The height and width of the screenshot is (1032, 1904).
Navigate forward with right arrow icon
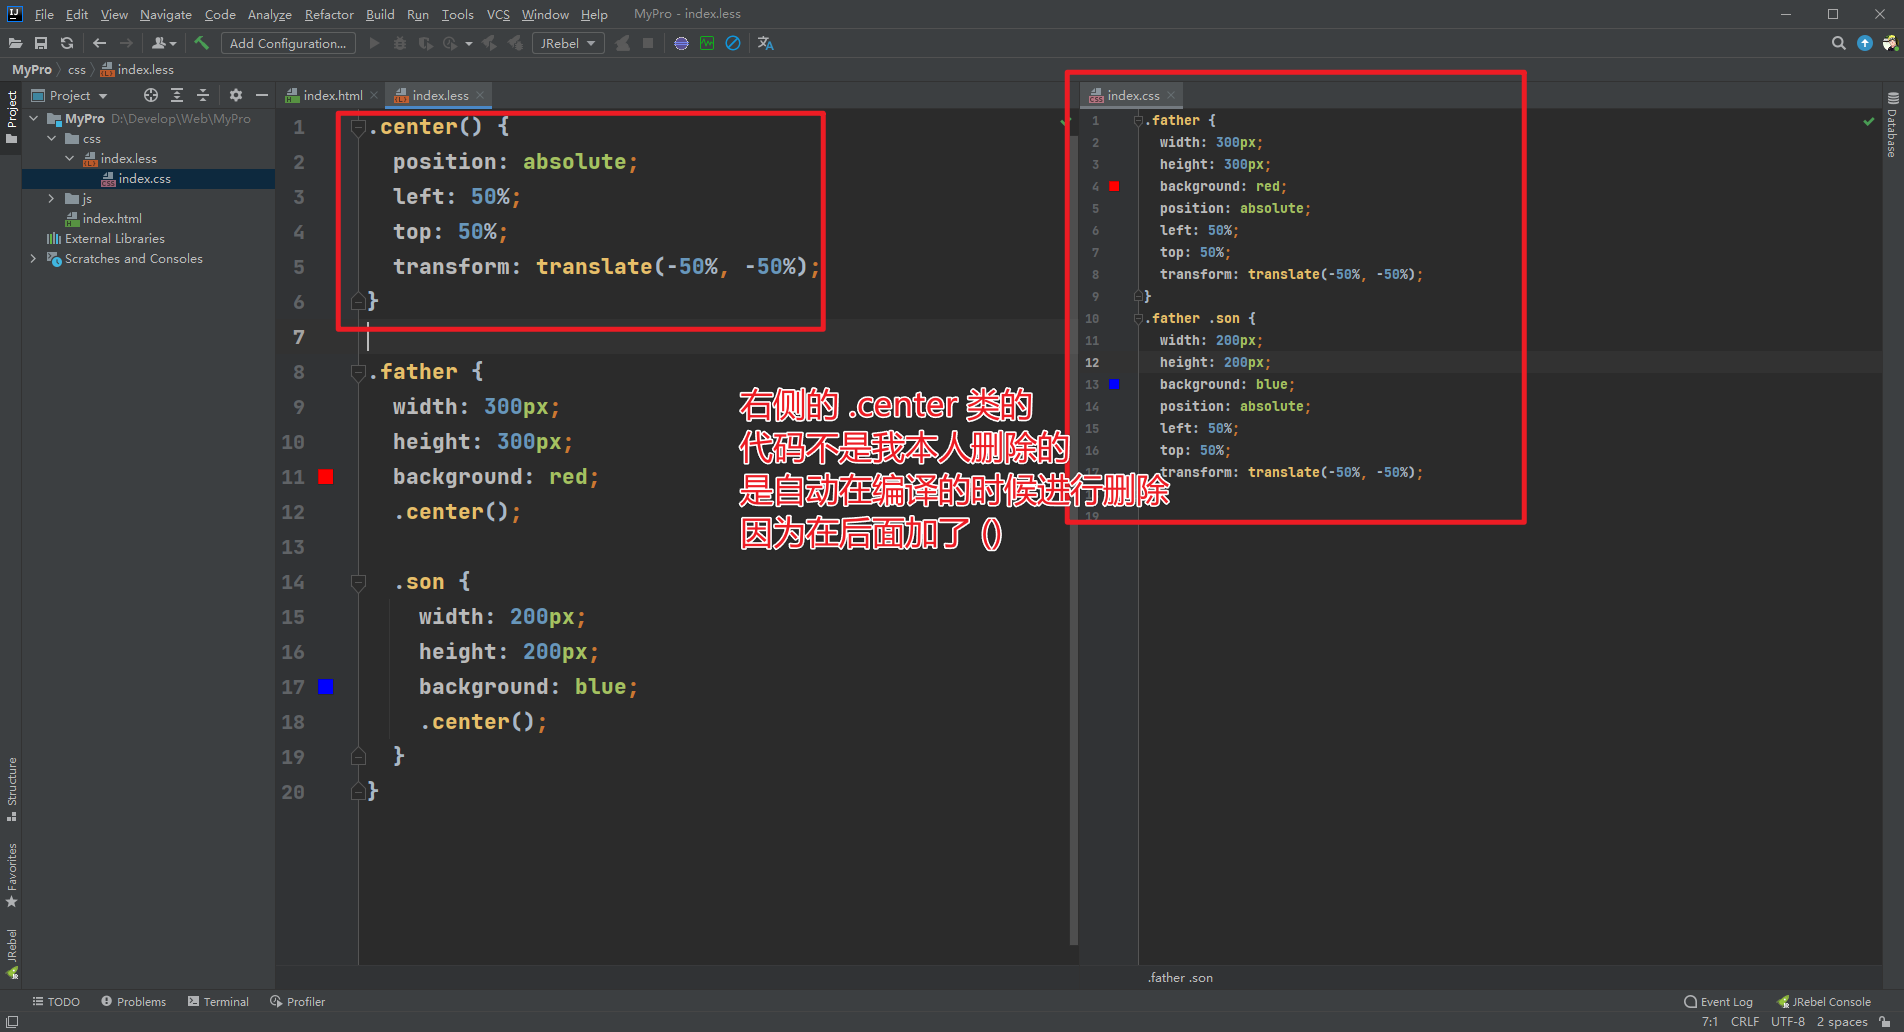126,43
